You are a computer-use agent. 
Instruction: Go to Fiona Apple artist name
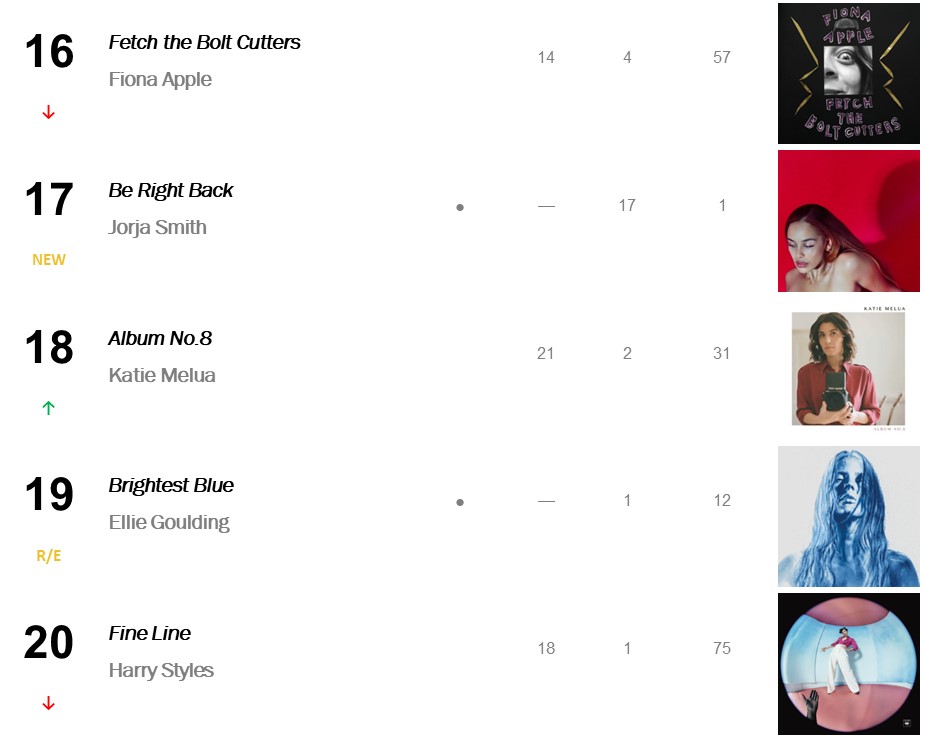tap(160, 80)
